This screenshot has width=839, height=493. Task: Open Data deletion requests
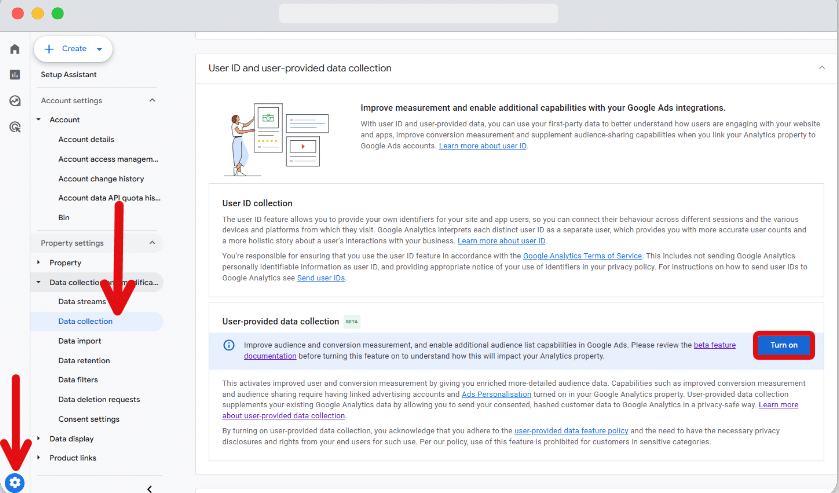[99, 399]
